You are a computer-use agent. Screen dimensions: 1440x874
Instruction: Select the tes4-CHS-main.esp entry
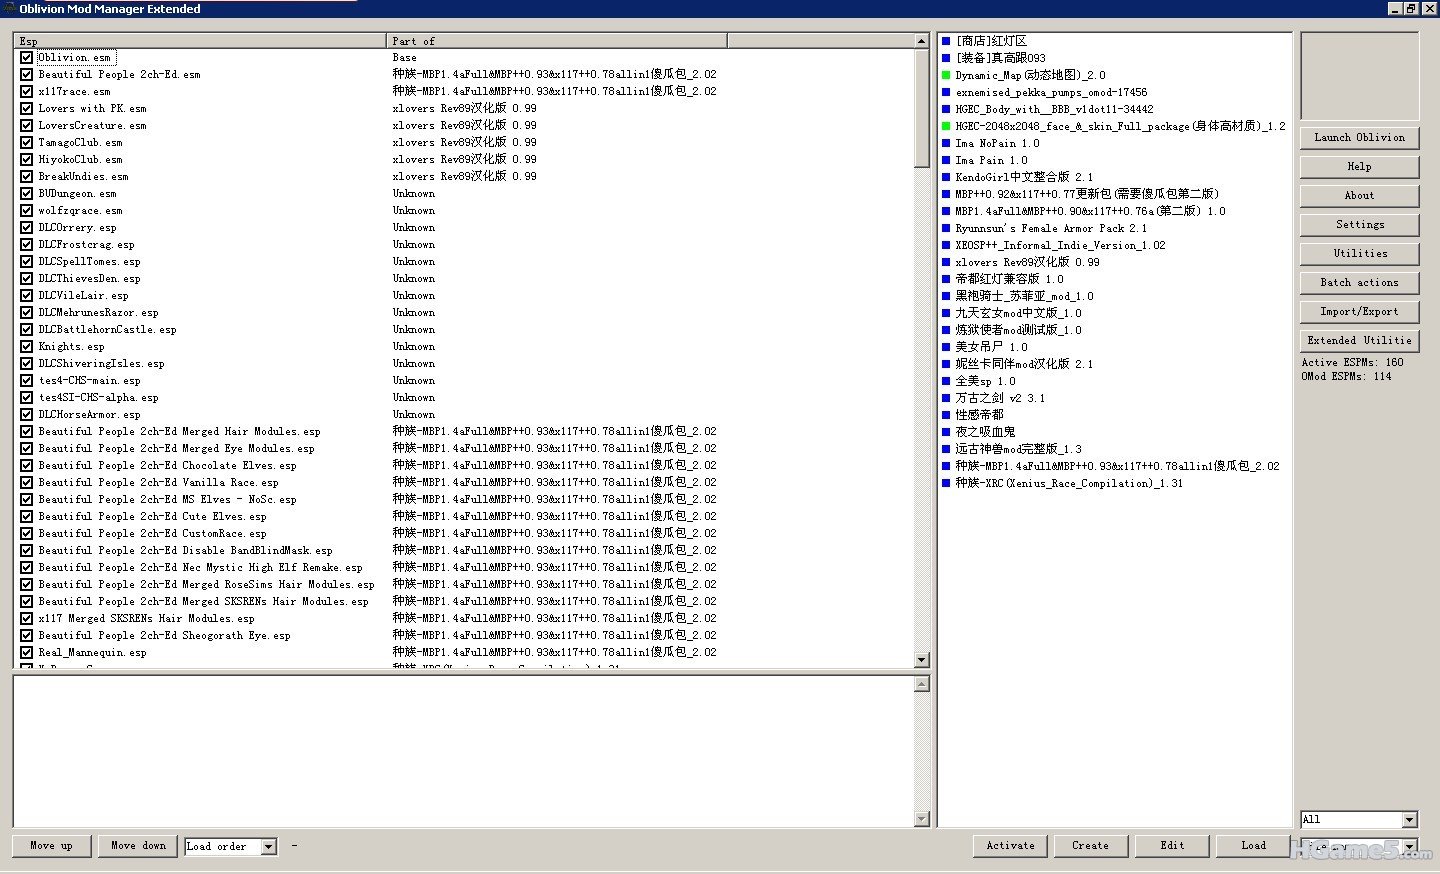click(x=89, y=381)
